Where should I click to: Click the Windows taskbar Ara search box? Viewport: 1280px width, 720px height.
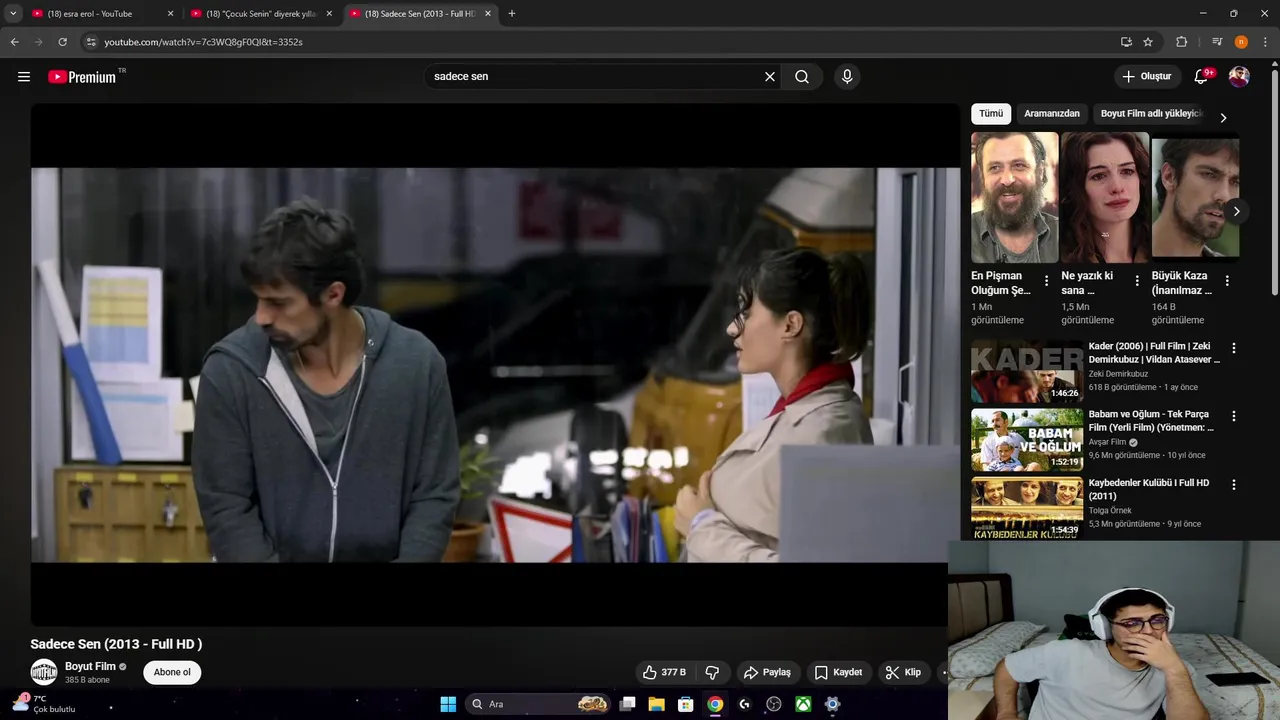[539, 704]
